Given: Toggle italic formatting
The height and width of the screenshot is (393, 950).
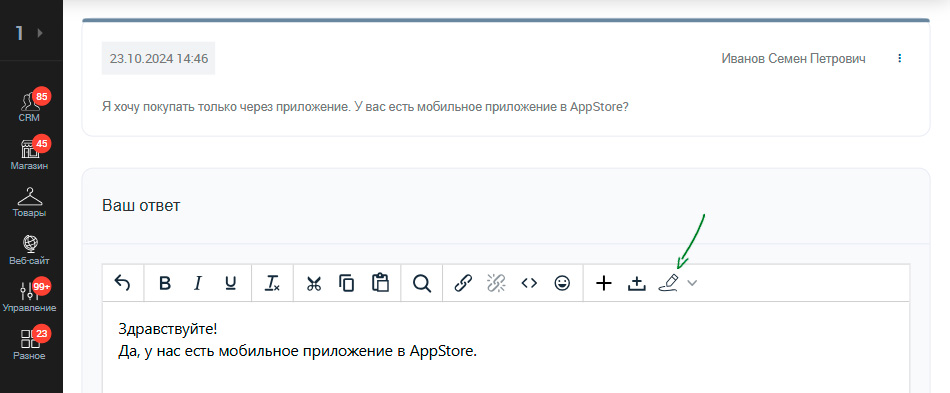Looking at the screenshot, I should tap(198, 283).
